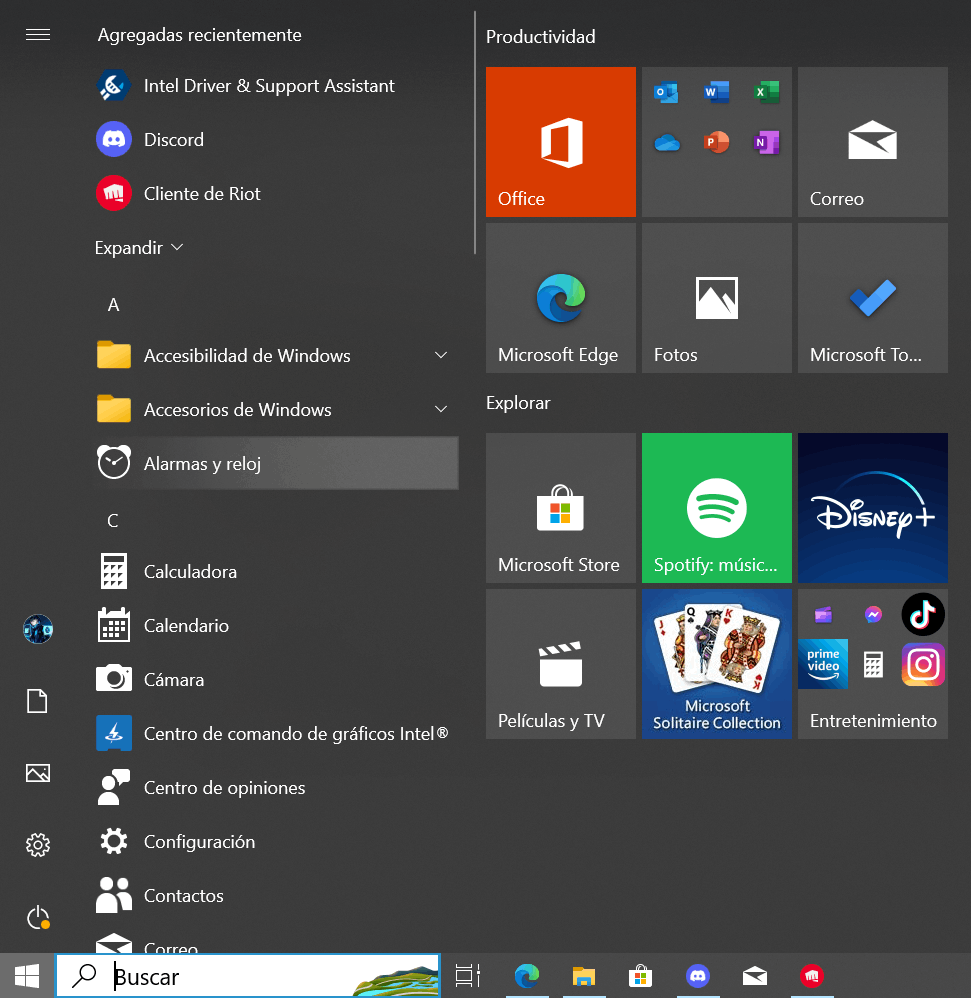Image resolution: width=971 pixels, height=998 pixels.
Task: Open Microsoft Edge tile
Action: click(x=561, y=298)
